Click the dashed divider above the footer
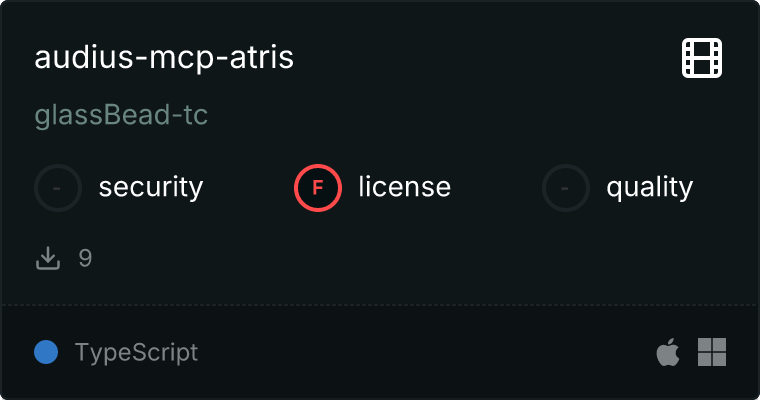 pyautogui.click(x=380, y=305)
